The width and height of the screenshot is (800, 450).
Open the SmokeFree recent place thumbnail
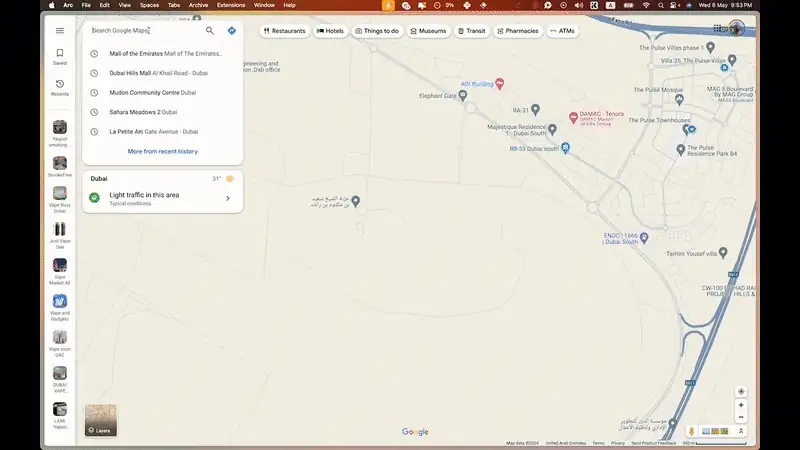coord(60,163)
